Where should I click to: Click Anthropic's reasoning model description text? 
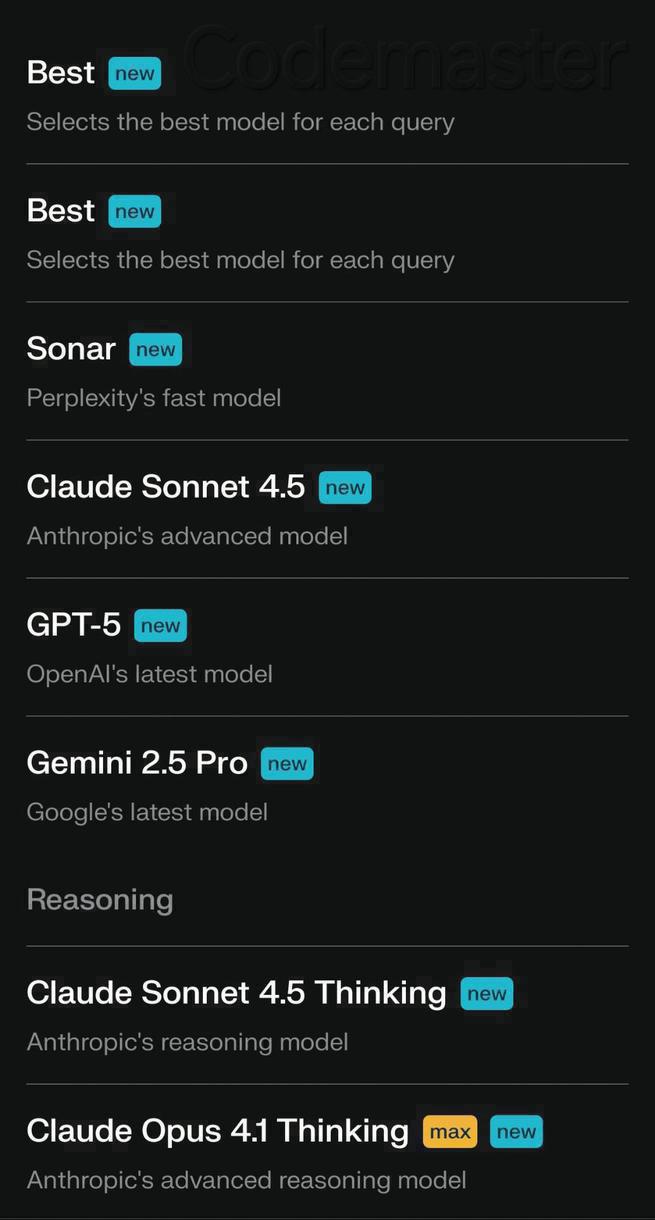tap(185, 1042)
